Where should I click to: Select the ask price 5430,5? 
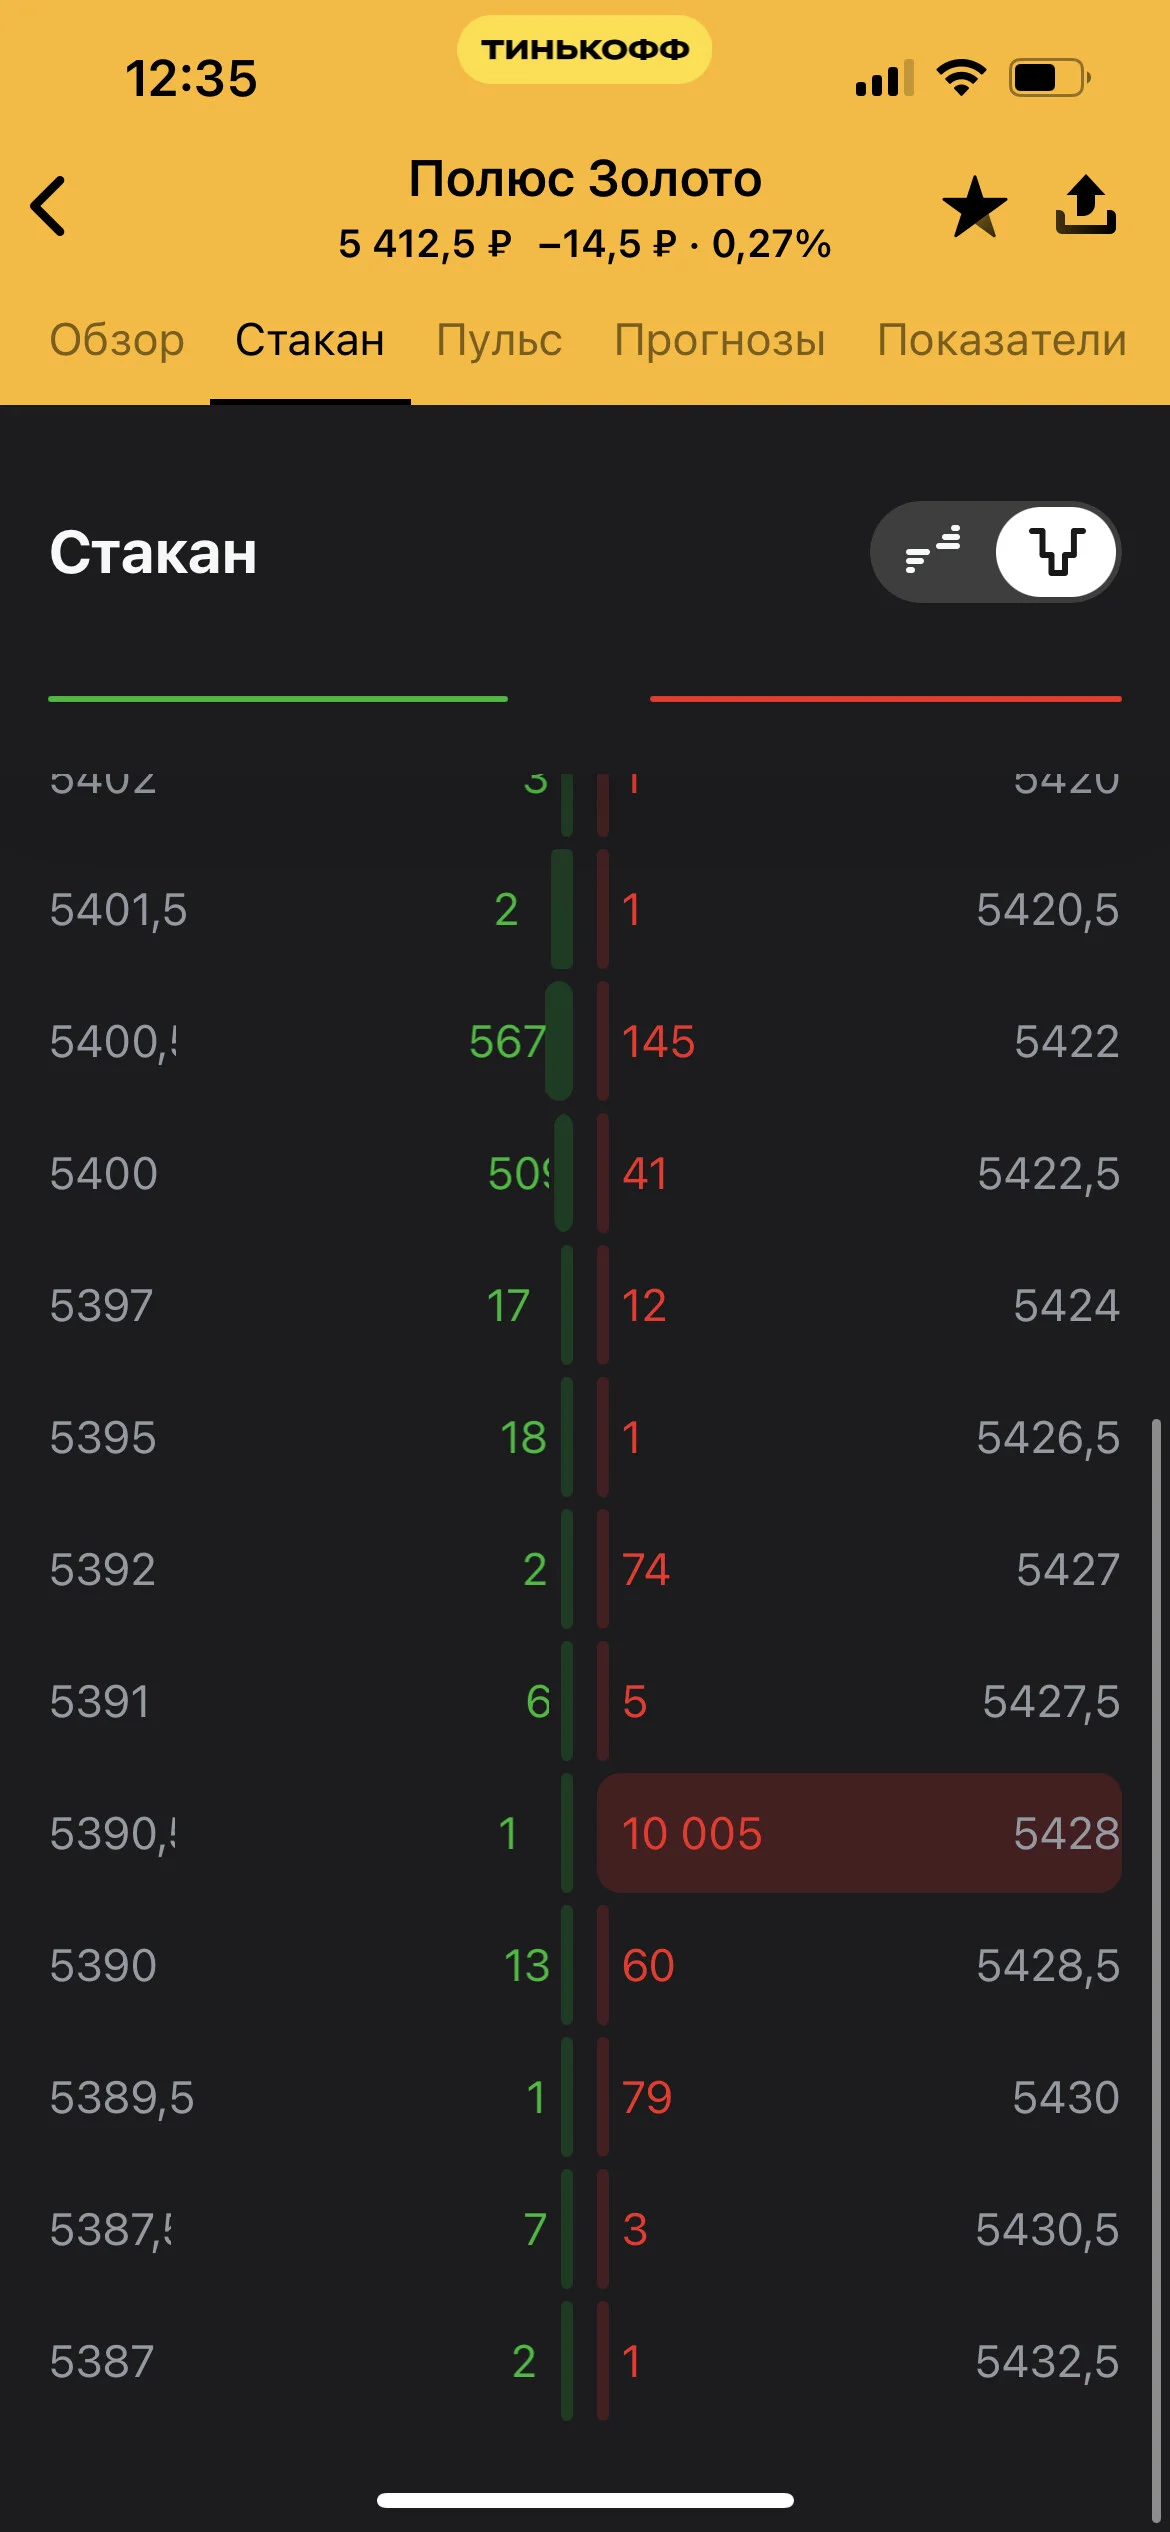tap(1047, 2229)
